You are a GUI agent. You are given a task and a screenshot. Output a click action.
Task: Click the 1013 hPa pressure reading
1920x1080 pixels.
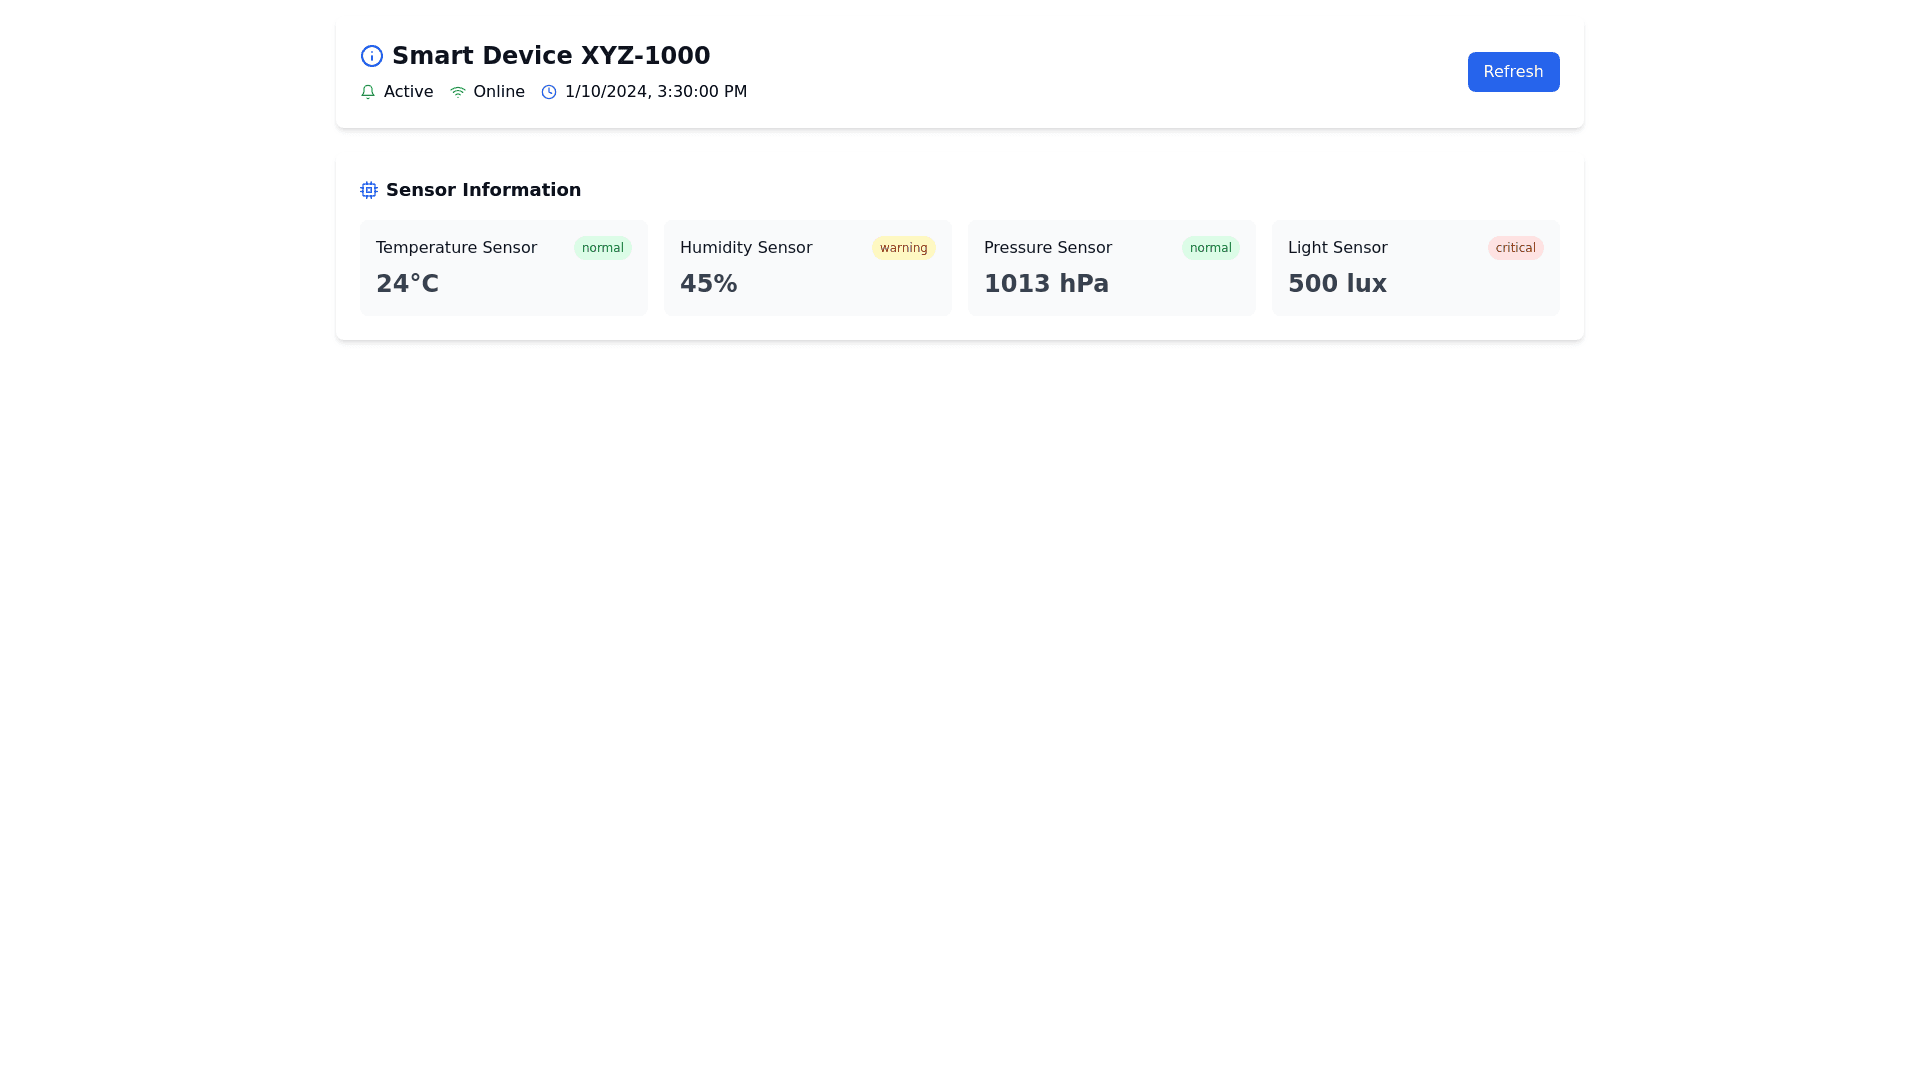point(1046,284)
